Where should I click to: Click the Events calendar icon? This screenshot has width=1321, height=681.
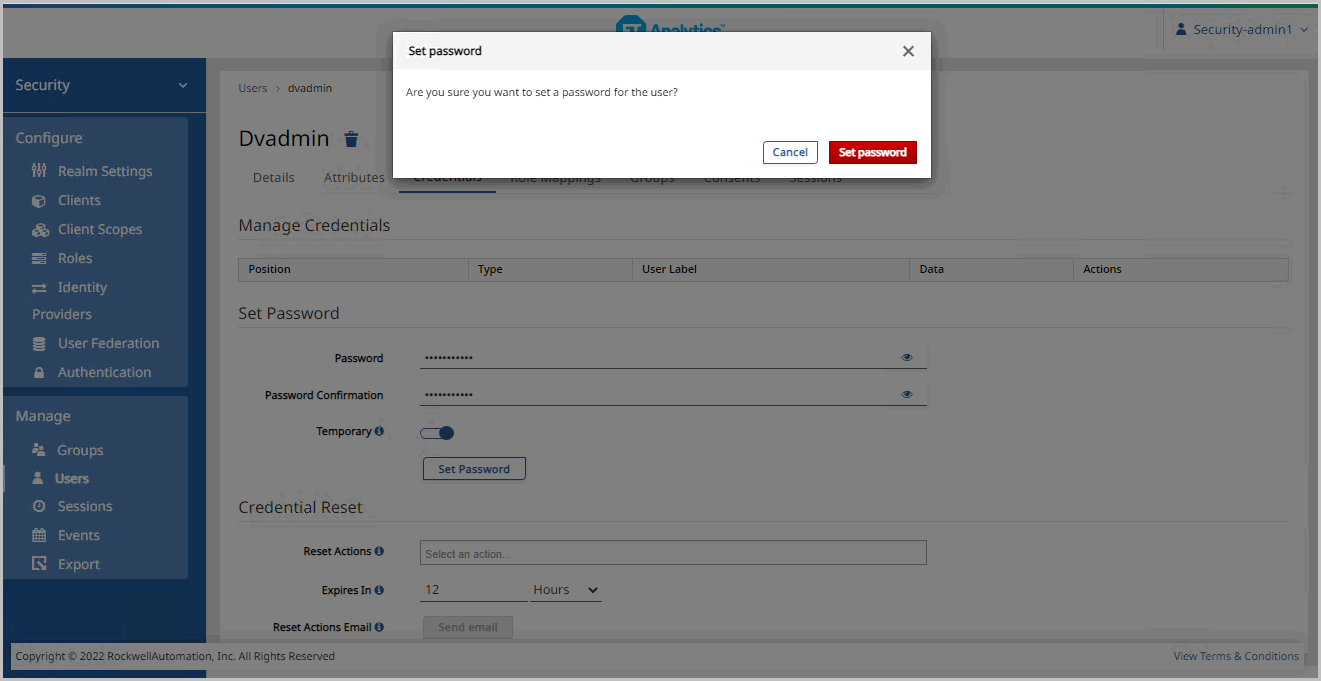(x=39, y=535)
